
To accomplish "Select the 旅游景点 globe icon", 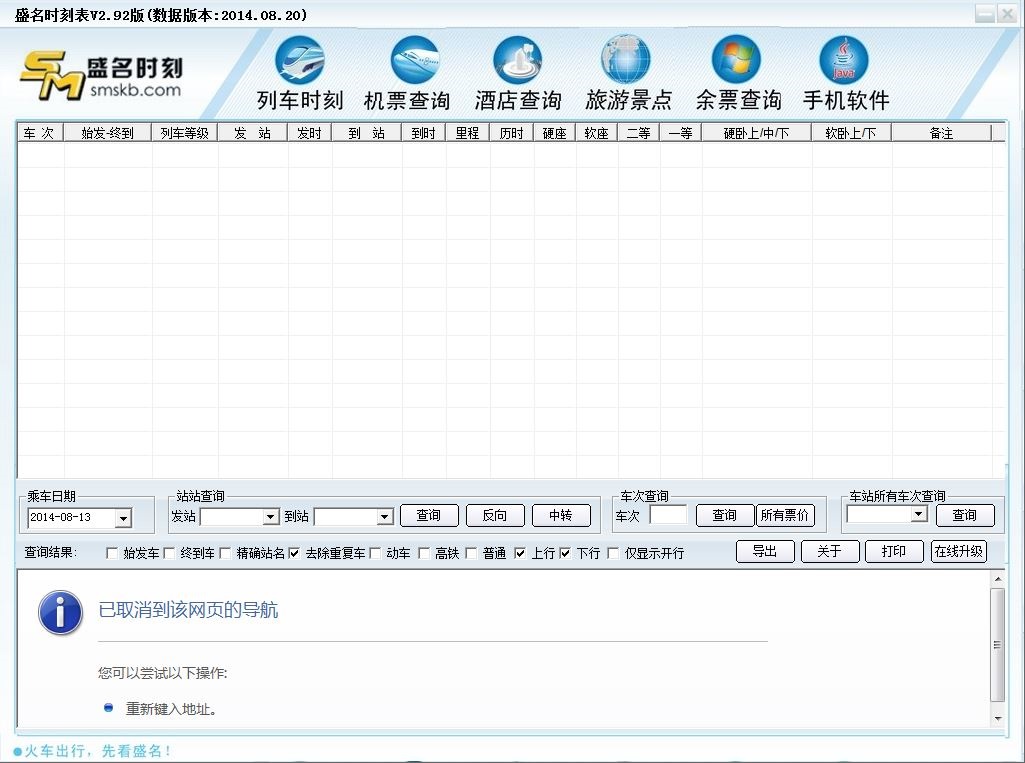I will click(626, 61).
